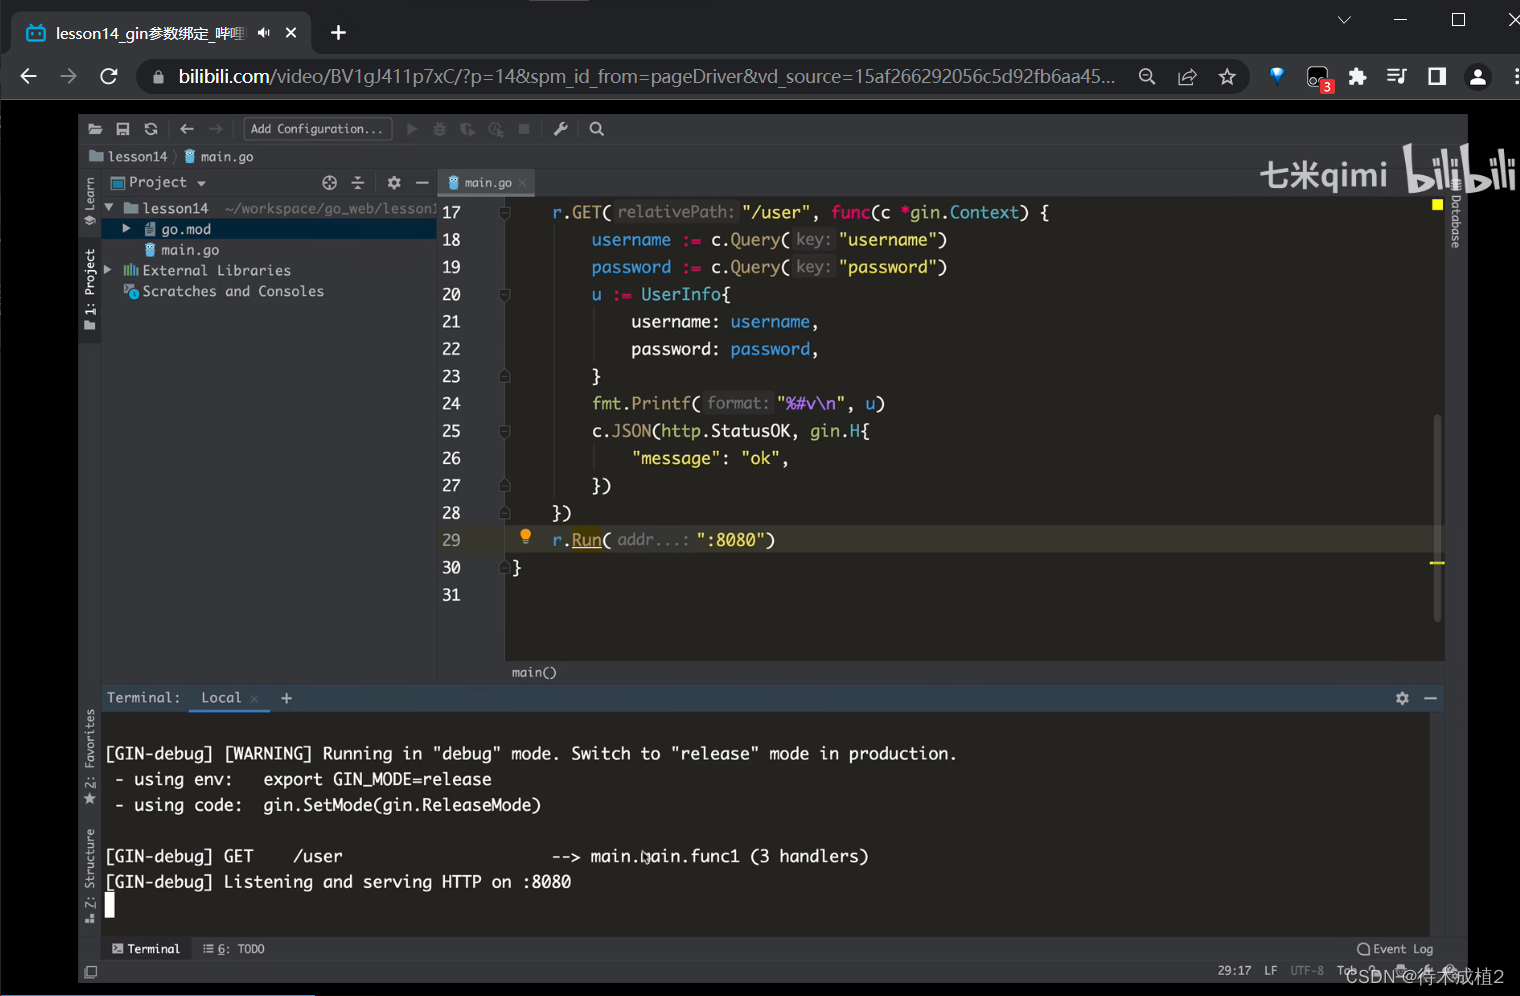
Task: Click the IDE settings wrench icon
Action: click(560, 129)
